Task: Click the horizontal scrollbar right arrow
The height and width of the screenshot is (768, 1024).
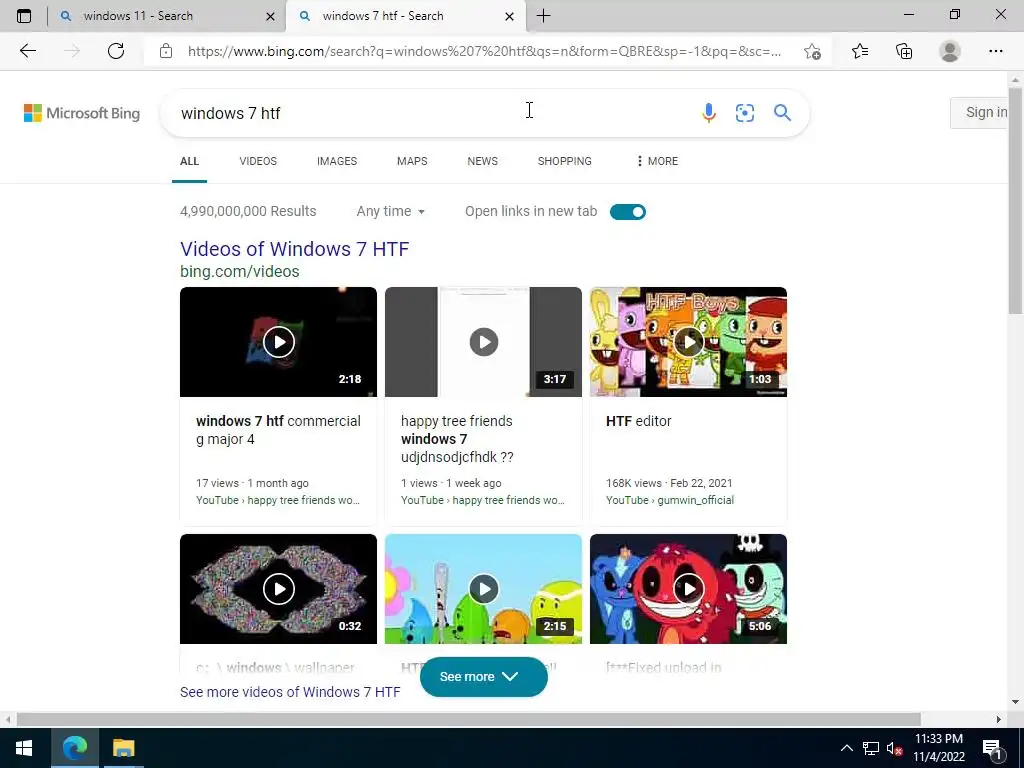Action: tap(999, 719)
